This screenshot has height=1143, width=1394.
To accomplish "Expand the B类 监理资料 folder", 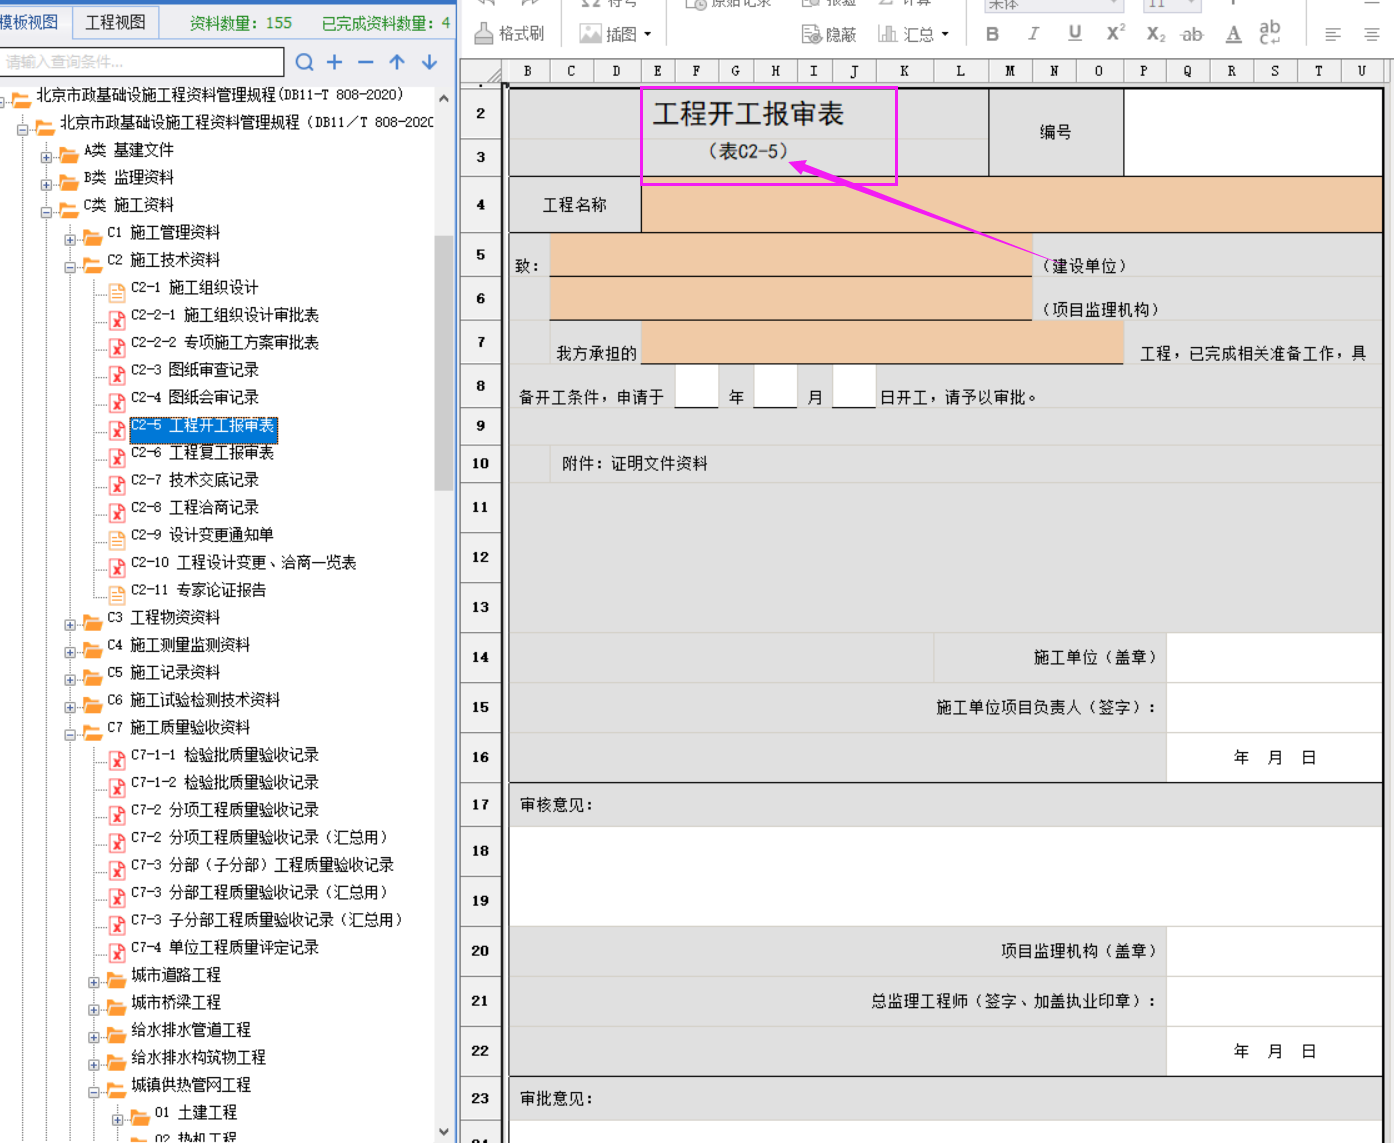I will point(46,184).
